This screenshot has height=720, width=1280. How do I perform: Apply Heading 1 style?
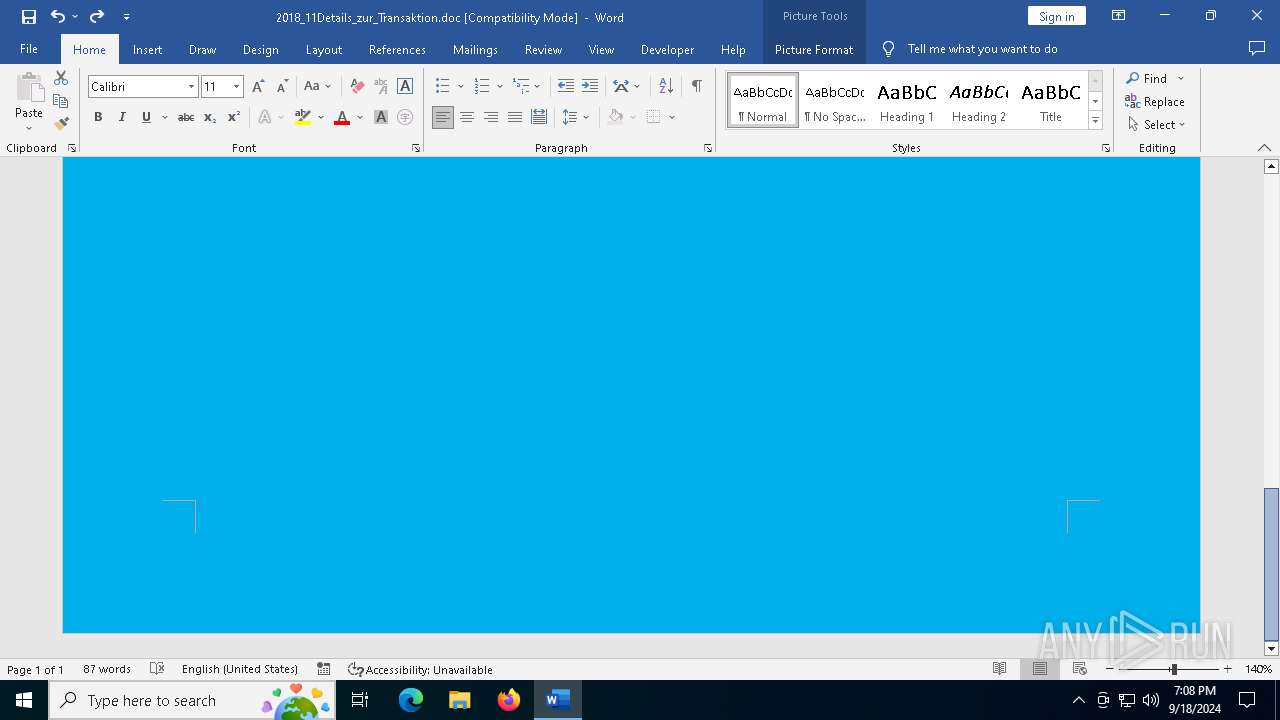pyautogui.click(x=907, y=100)
